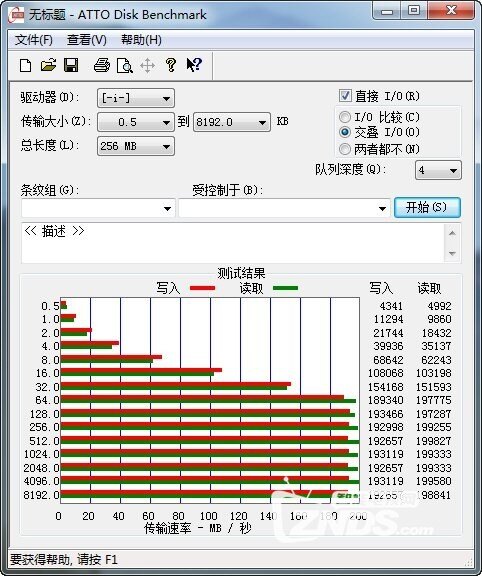
Task: Click write value 108068
Action: [x=385, y=373]
